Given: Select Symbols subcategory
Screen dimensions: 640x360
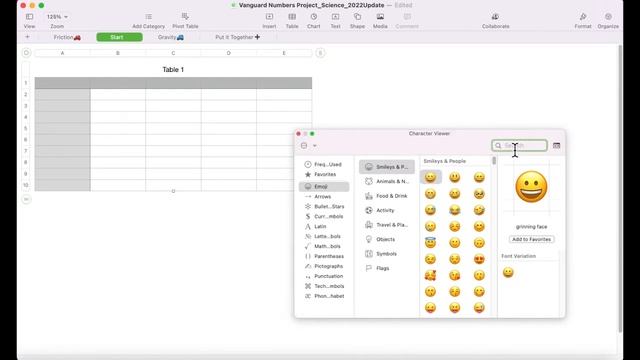Looking at the screenshot, I should click(387, 254).
